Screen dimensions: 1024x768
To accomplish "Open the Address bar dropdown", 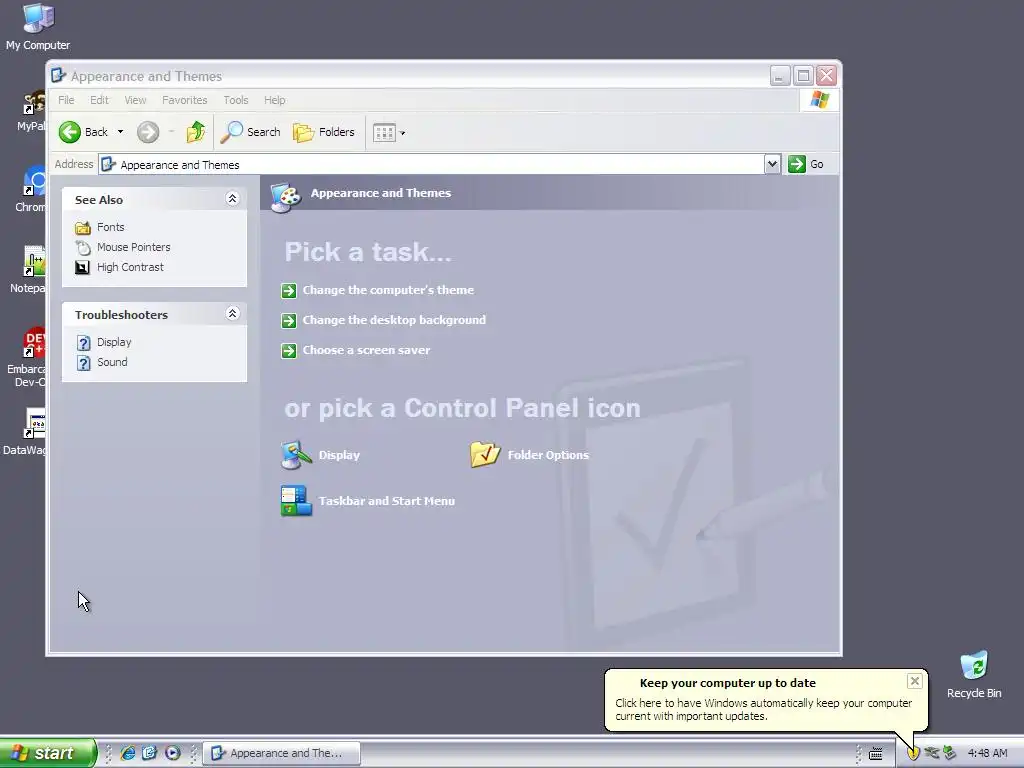I will [x=772, y=164].
